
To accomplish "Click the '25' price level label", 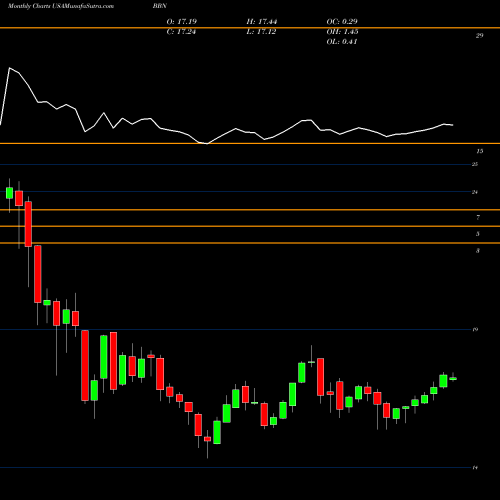I will (475, 164).
